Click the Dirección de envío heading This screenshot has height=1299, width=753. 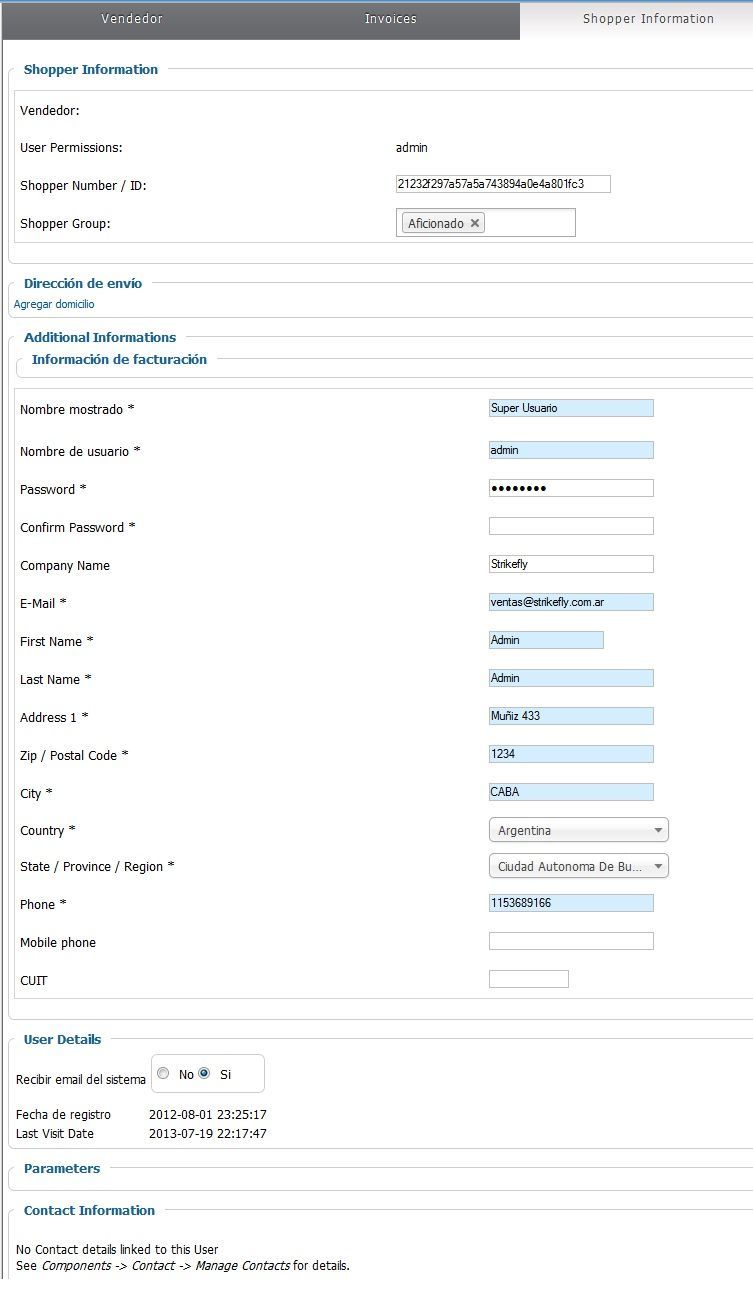83,283
